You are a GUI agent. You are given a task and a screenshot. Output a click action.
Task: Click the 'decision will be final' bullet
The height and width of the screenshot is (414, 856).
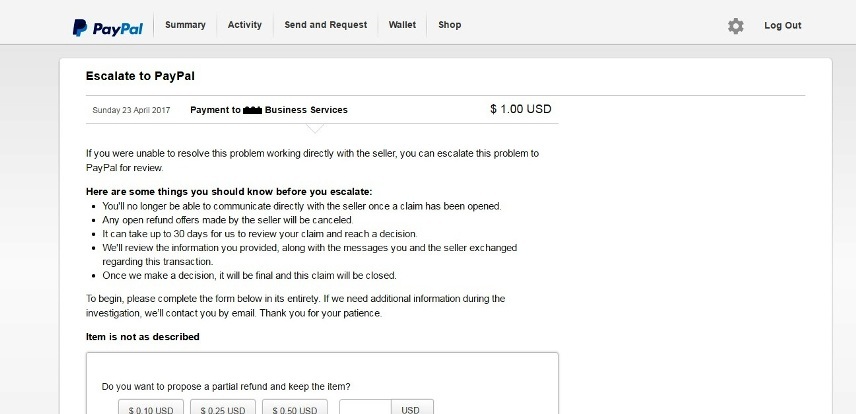coord(249,275)
